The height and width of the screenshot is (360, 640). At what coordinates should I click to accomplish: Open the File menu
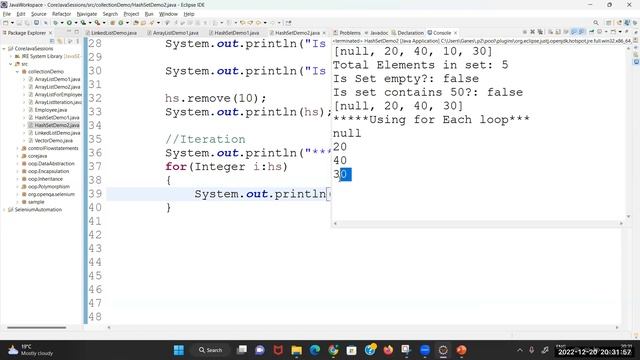7,14
